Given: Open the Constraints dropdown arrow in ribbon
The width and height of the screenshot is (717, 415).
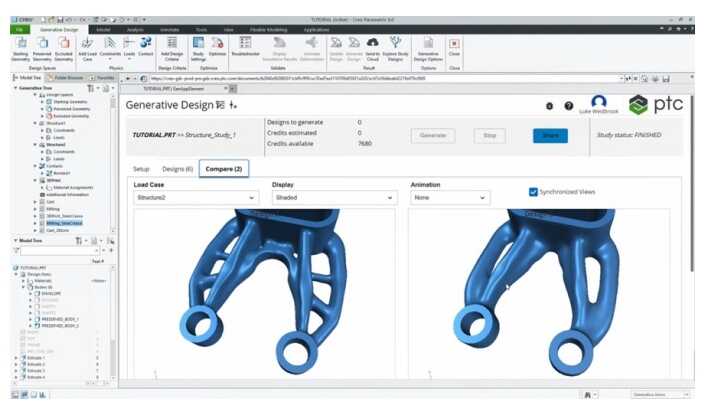Looking at the screenshot, I should (x=110, y=59).
